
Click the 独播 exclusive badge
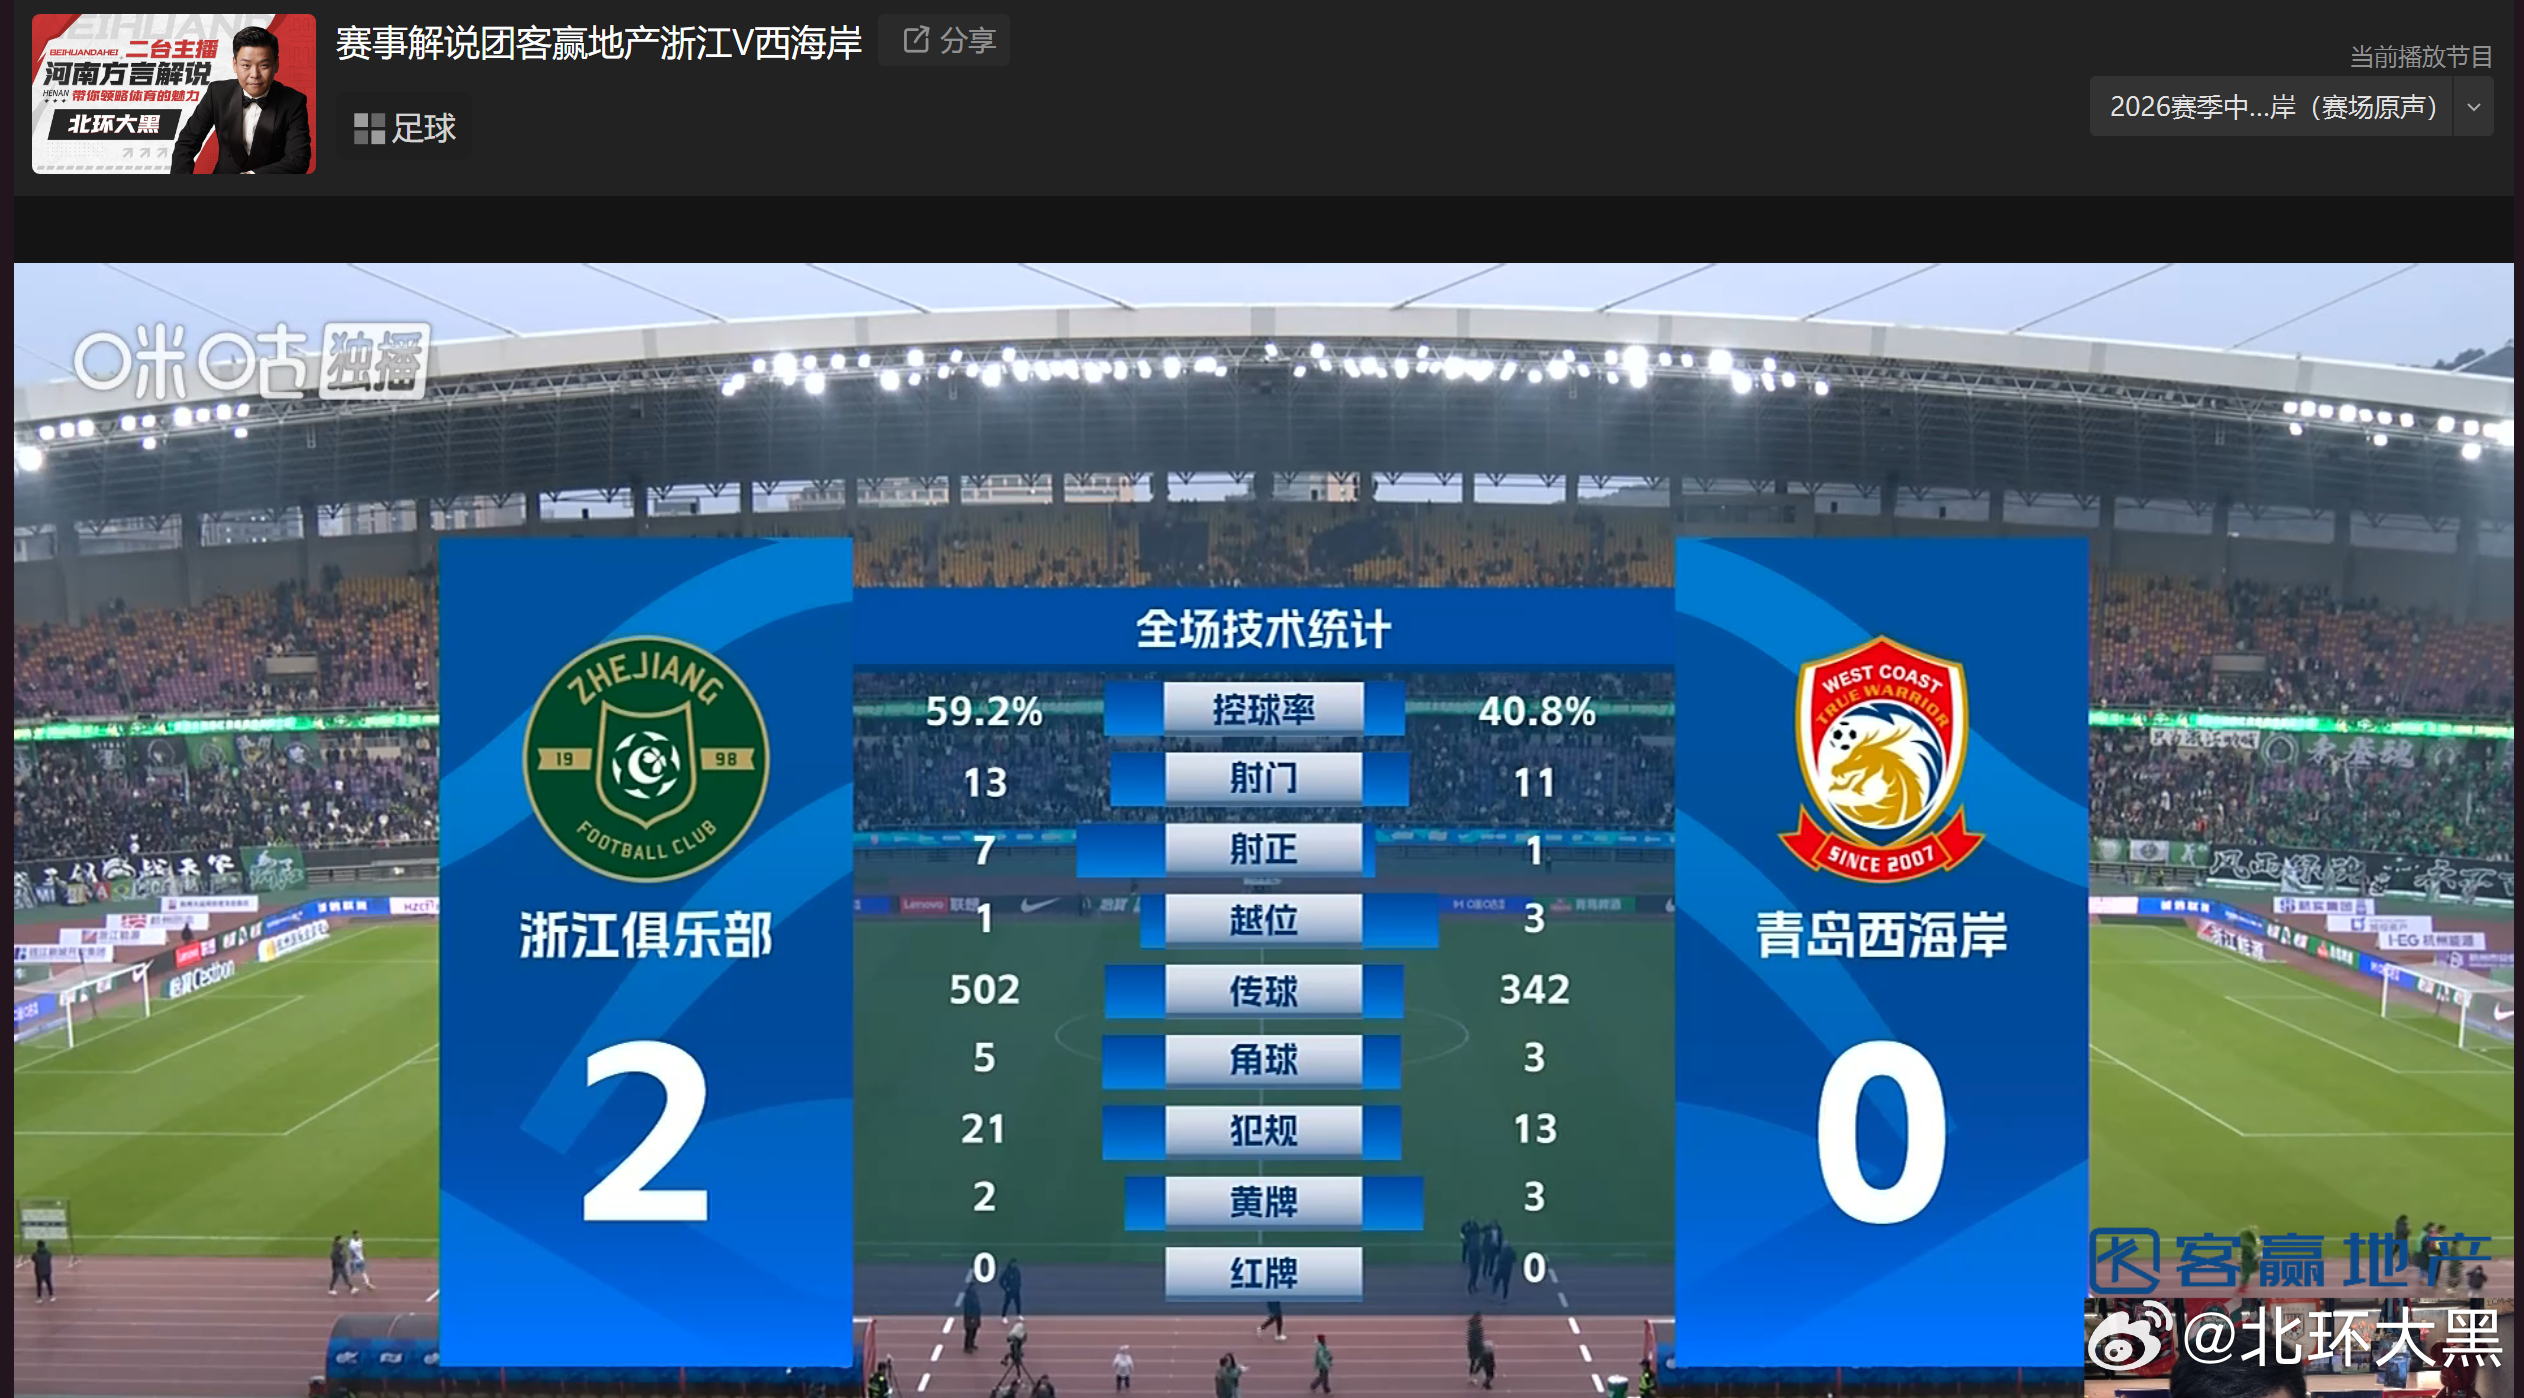(x=375, y=361)
